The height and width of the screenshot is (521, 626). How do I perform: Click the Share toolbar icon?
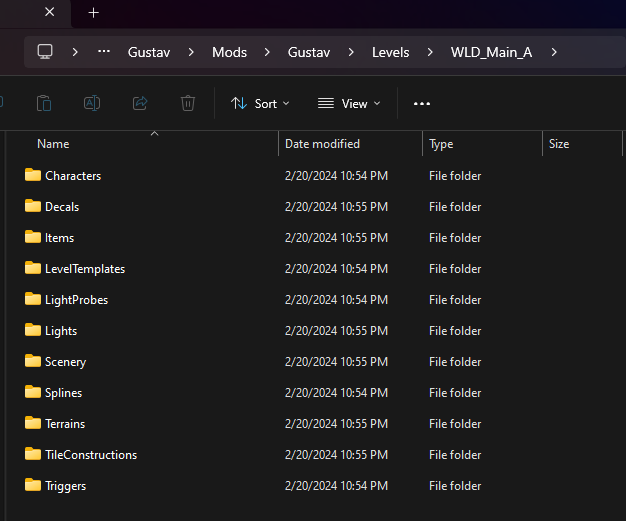[140, 103]
